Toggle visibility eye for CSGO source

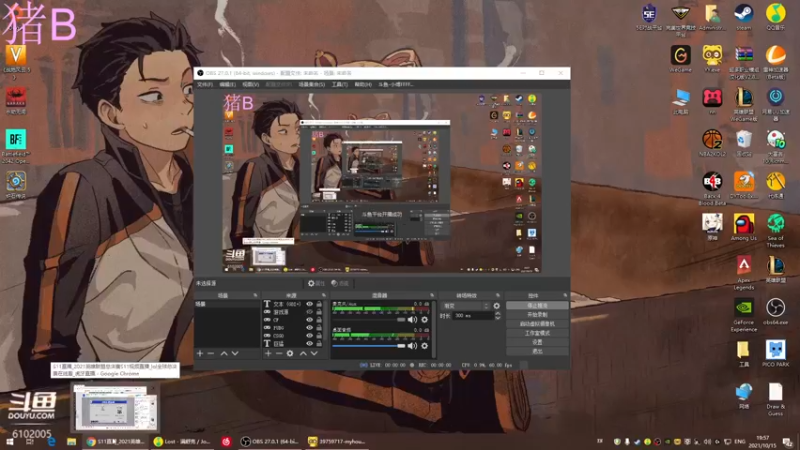[309, 336]
